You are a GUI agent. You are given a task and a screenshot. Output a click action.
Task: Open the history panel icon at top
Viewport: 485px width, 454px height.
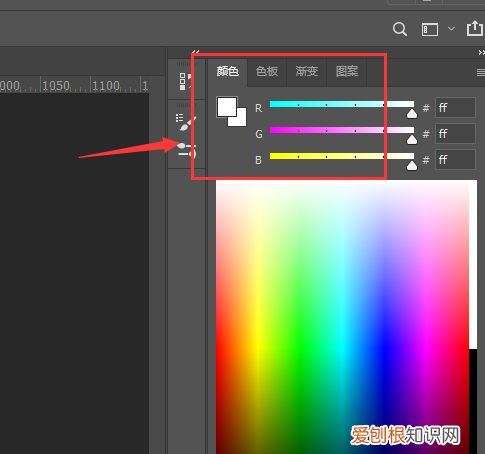(x=186, y=81)
